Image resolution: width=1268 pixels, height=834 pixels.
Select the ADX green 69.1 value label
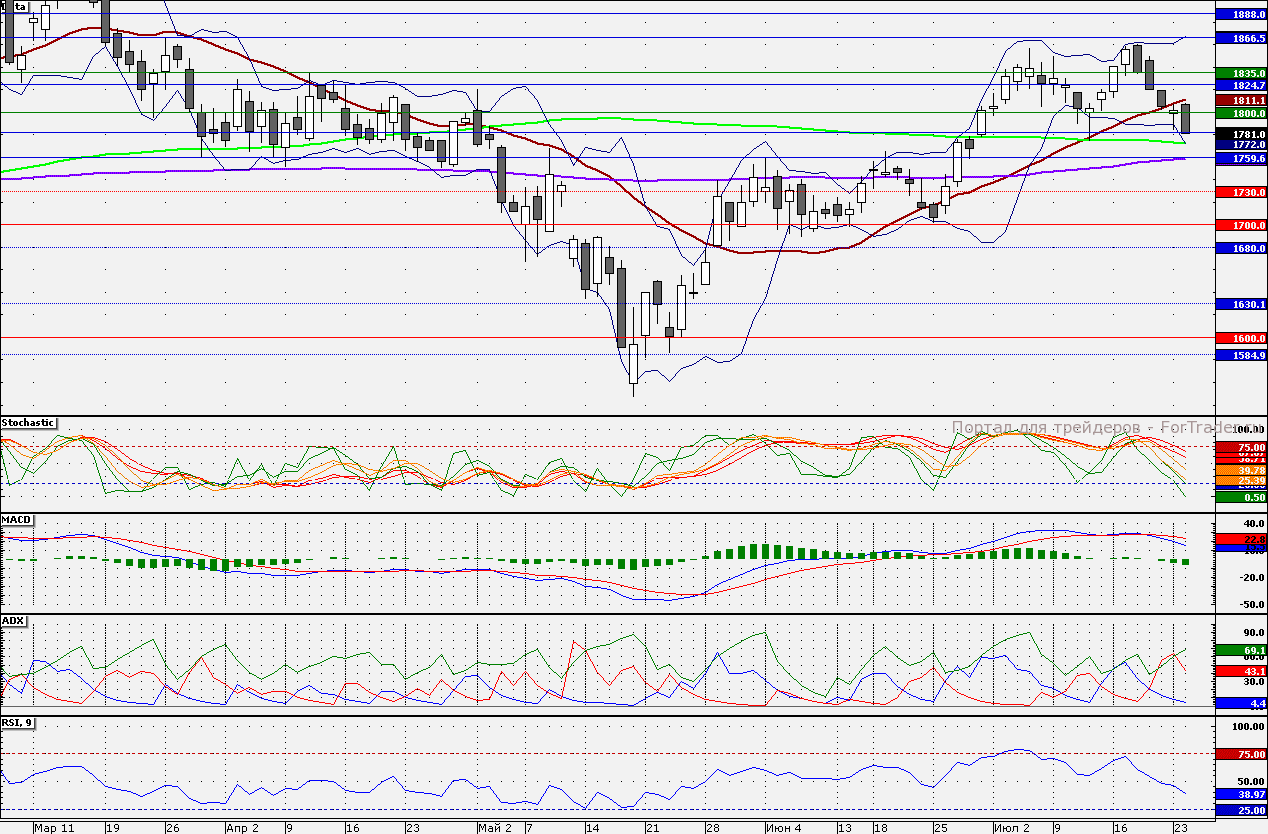(x=1240, y=650)
